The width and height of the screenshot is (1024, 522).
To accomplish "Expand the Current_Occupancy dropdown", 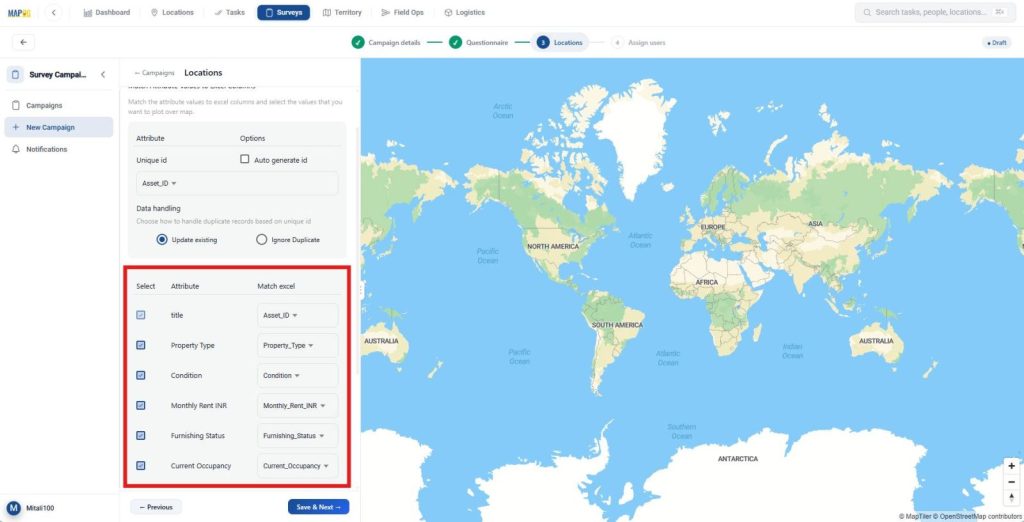I will 298,465.
